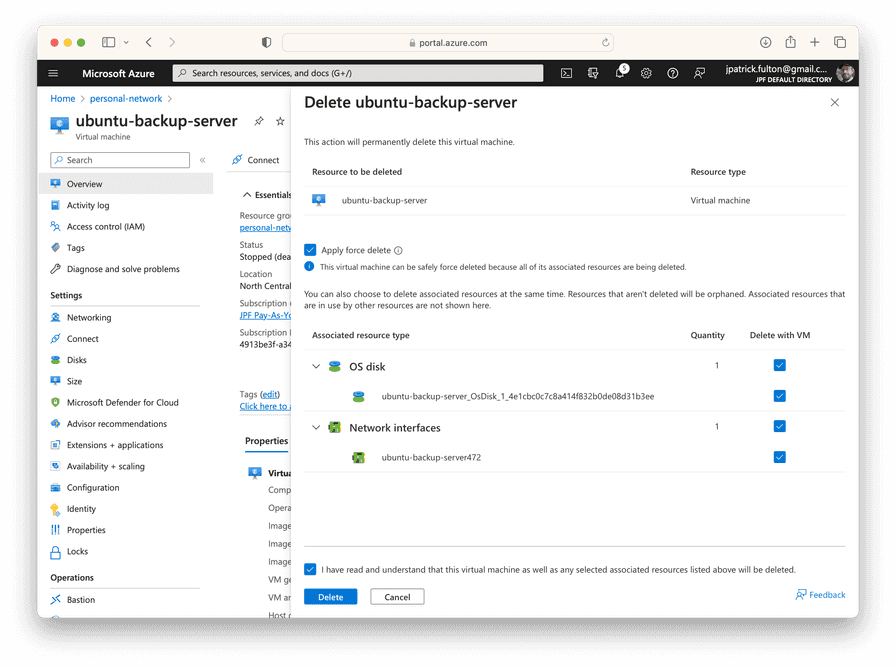Image resolution: width=896 pixels, height=667 pixels.
Task: Show Safari tab overview
Action: pos(840,42)
